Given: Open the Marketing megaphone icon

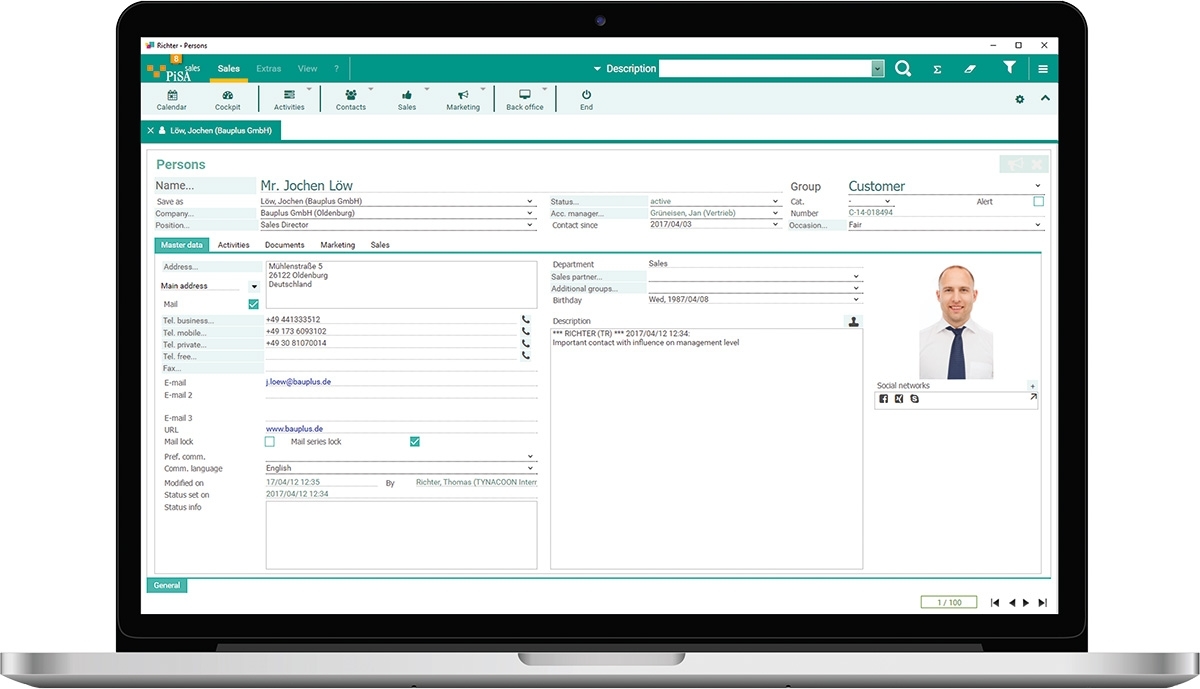Looking at the screenshot, I should (463, 99).
